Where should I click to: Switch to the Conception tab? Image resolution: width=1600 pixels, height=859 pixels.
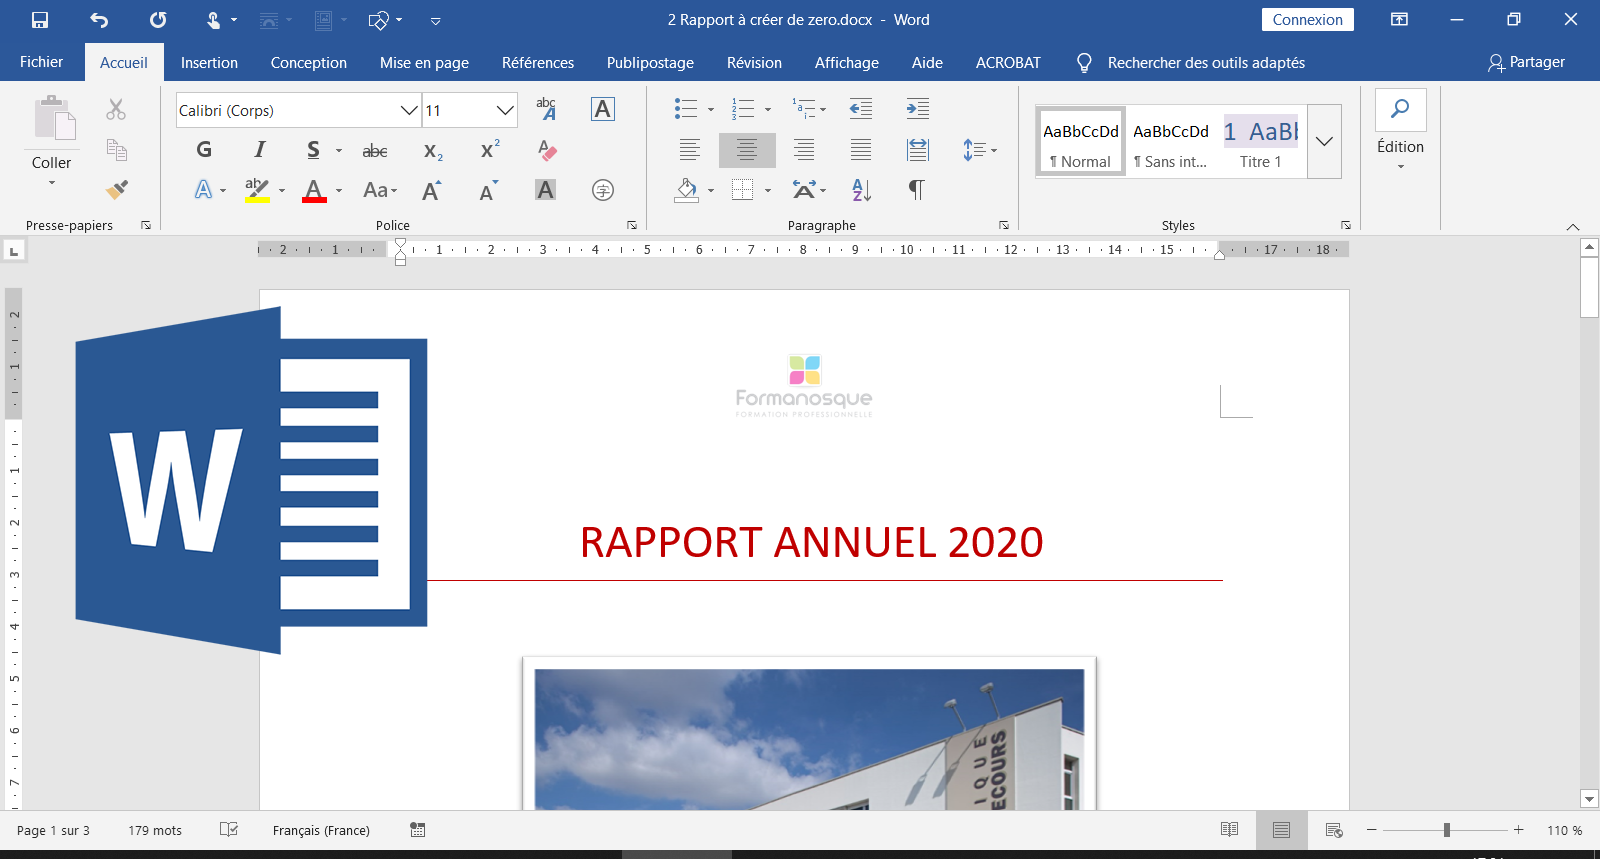coord(309,63)
